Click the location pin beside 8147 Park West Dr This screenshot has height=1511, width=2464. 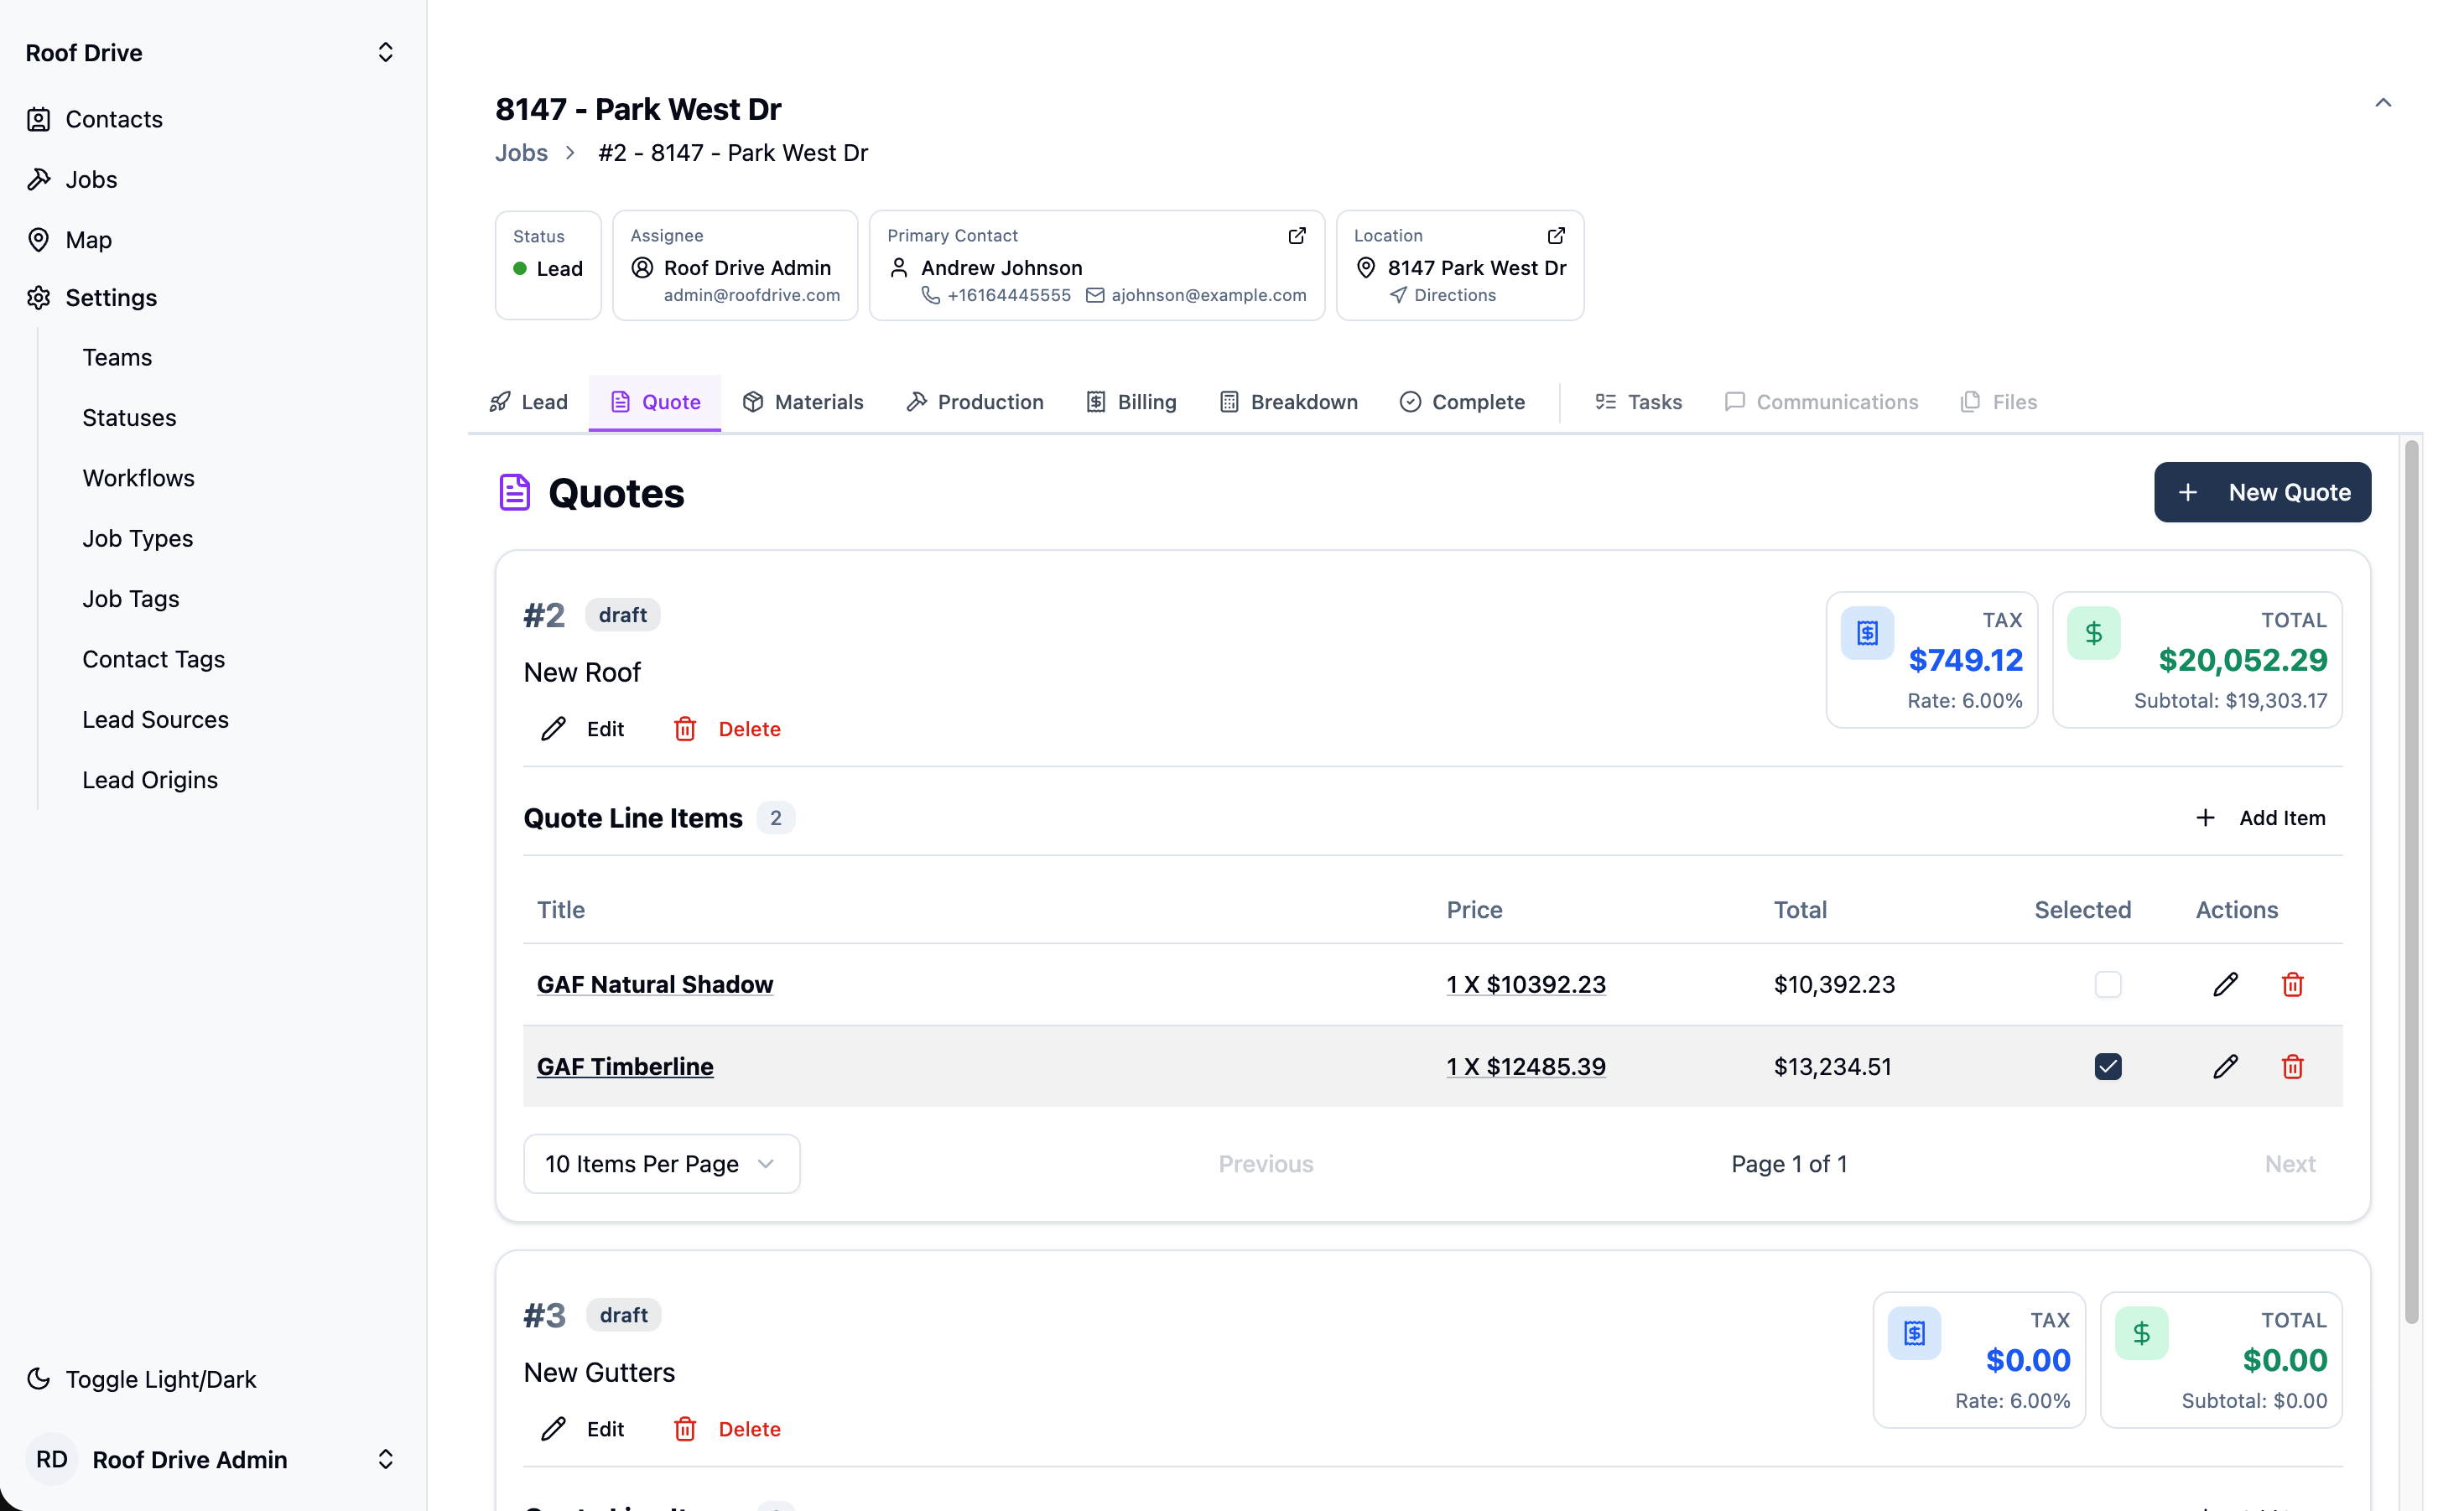tap(1365, 268)
